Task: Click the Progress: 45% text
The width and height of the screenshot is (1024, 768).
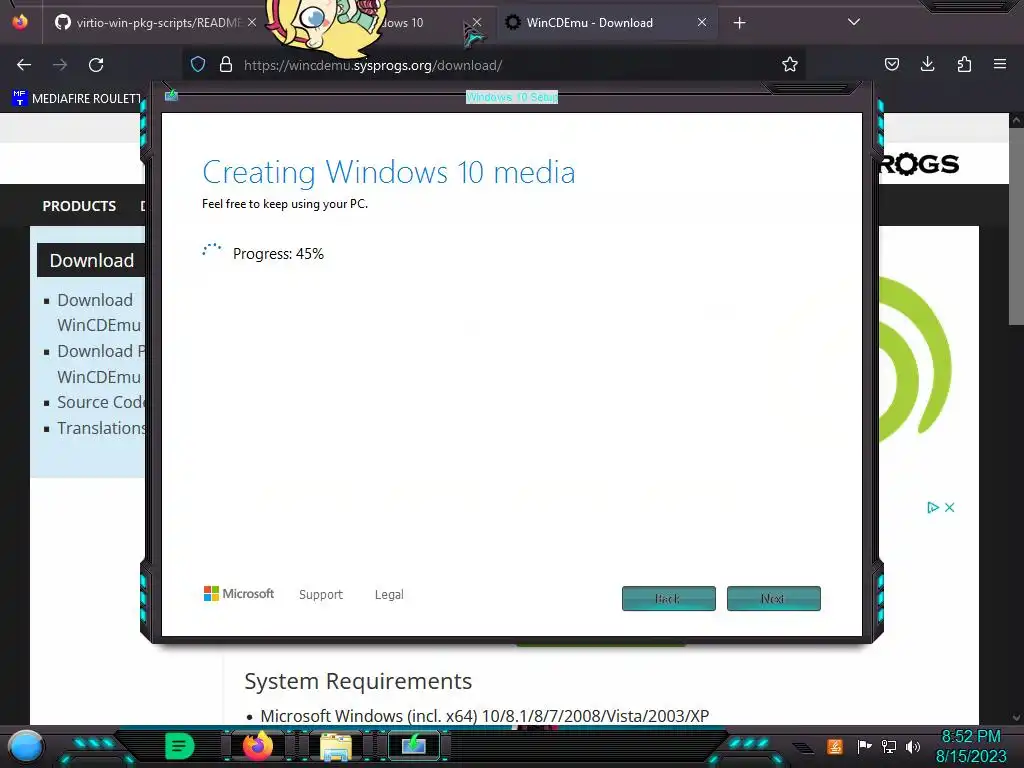Action: 278,254
